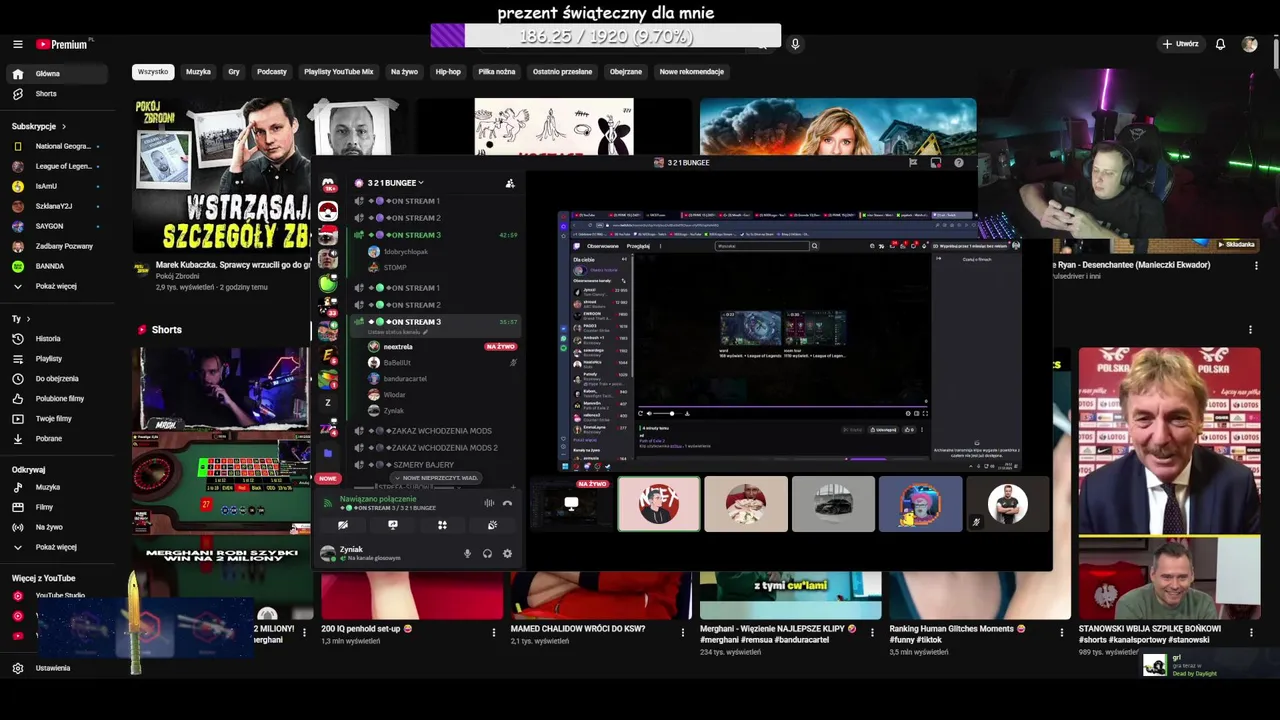1280x720 pixels.
Task: Expand the 3 2 1 BUNGEE server dropdown
Action: (x=397, y=183)
